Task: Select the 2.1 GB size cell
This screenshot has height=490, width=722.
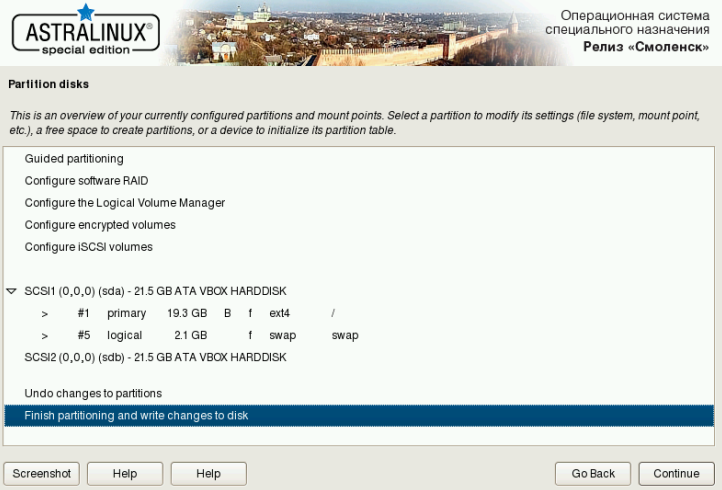Action: tap(191, 335)
